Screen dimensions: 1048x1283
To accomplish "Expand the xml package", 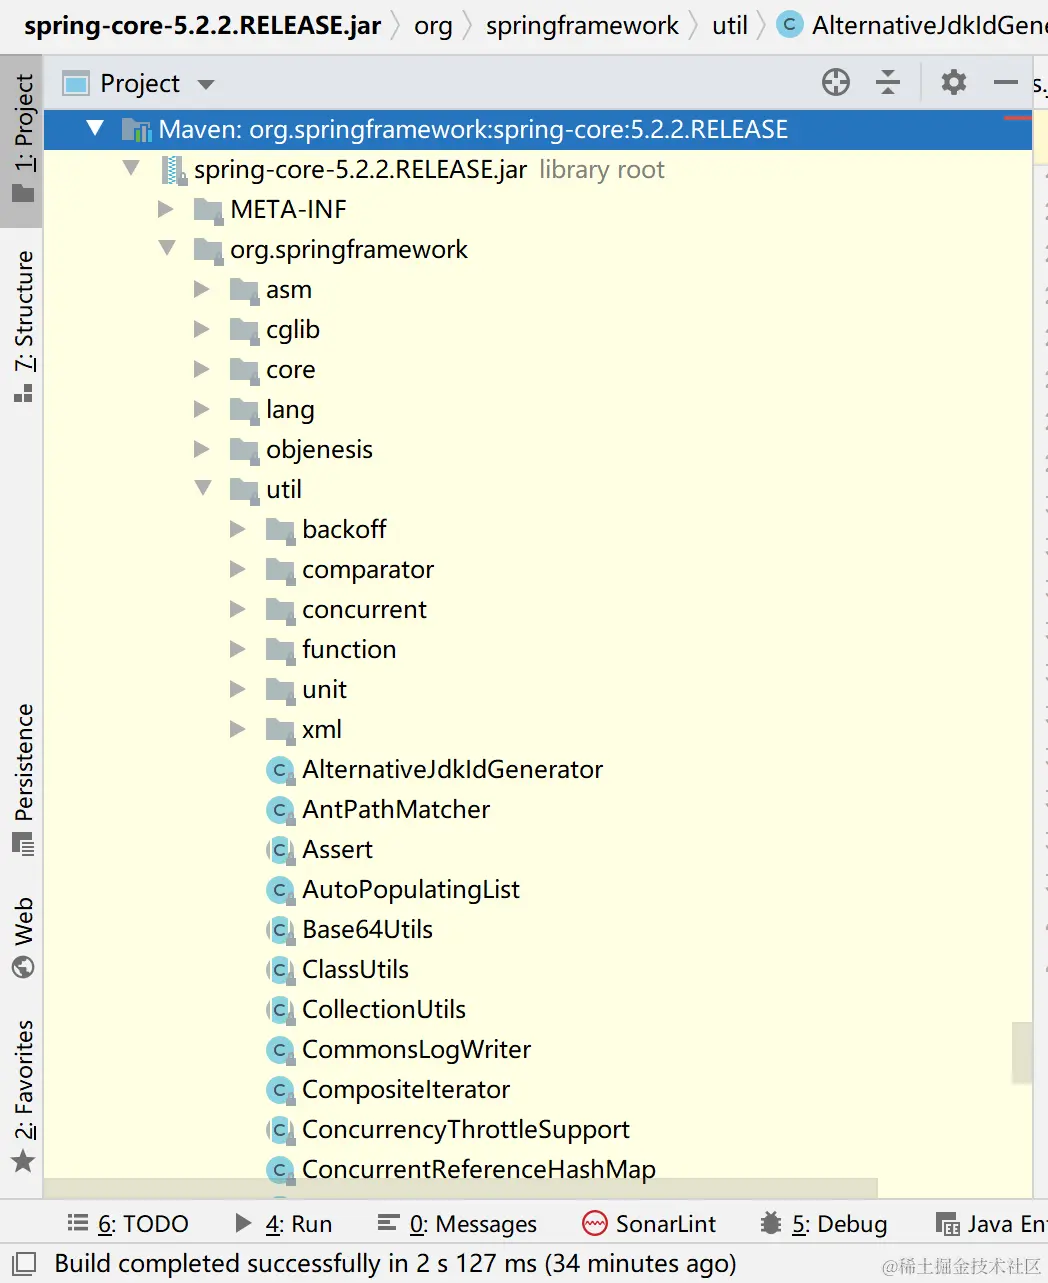I will click(x=238, y=729).
